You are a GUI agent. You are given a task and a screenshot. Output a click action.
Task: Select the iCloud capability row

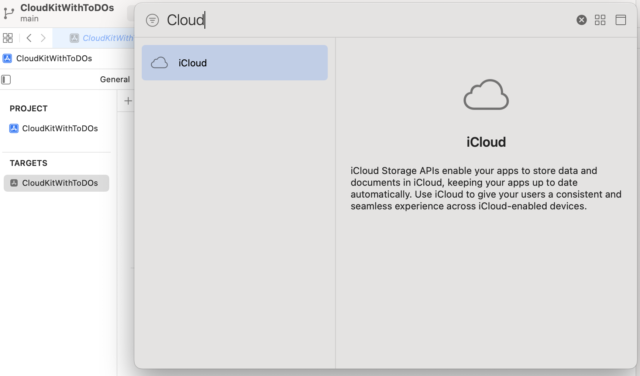(235, 62)
